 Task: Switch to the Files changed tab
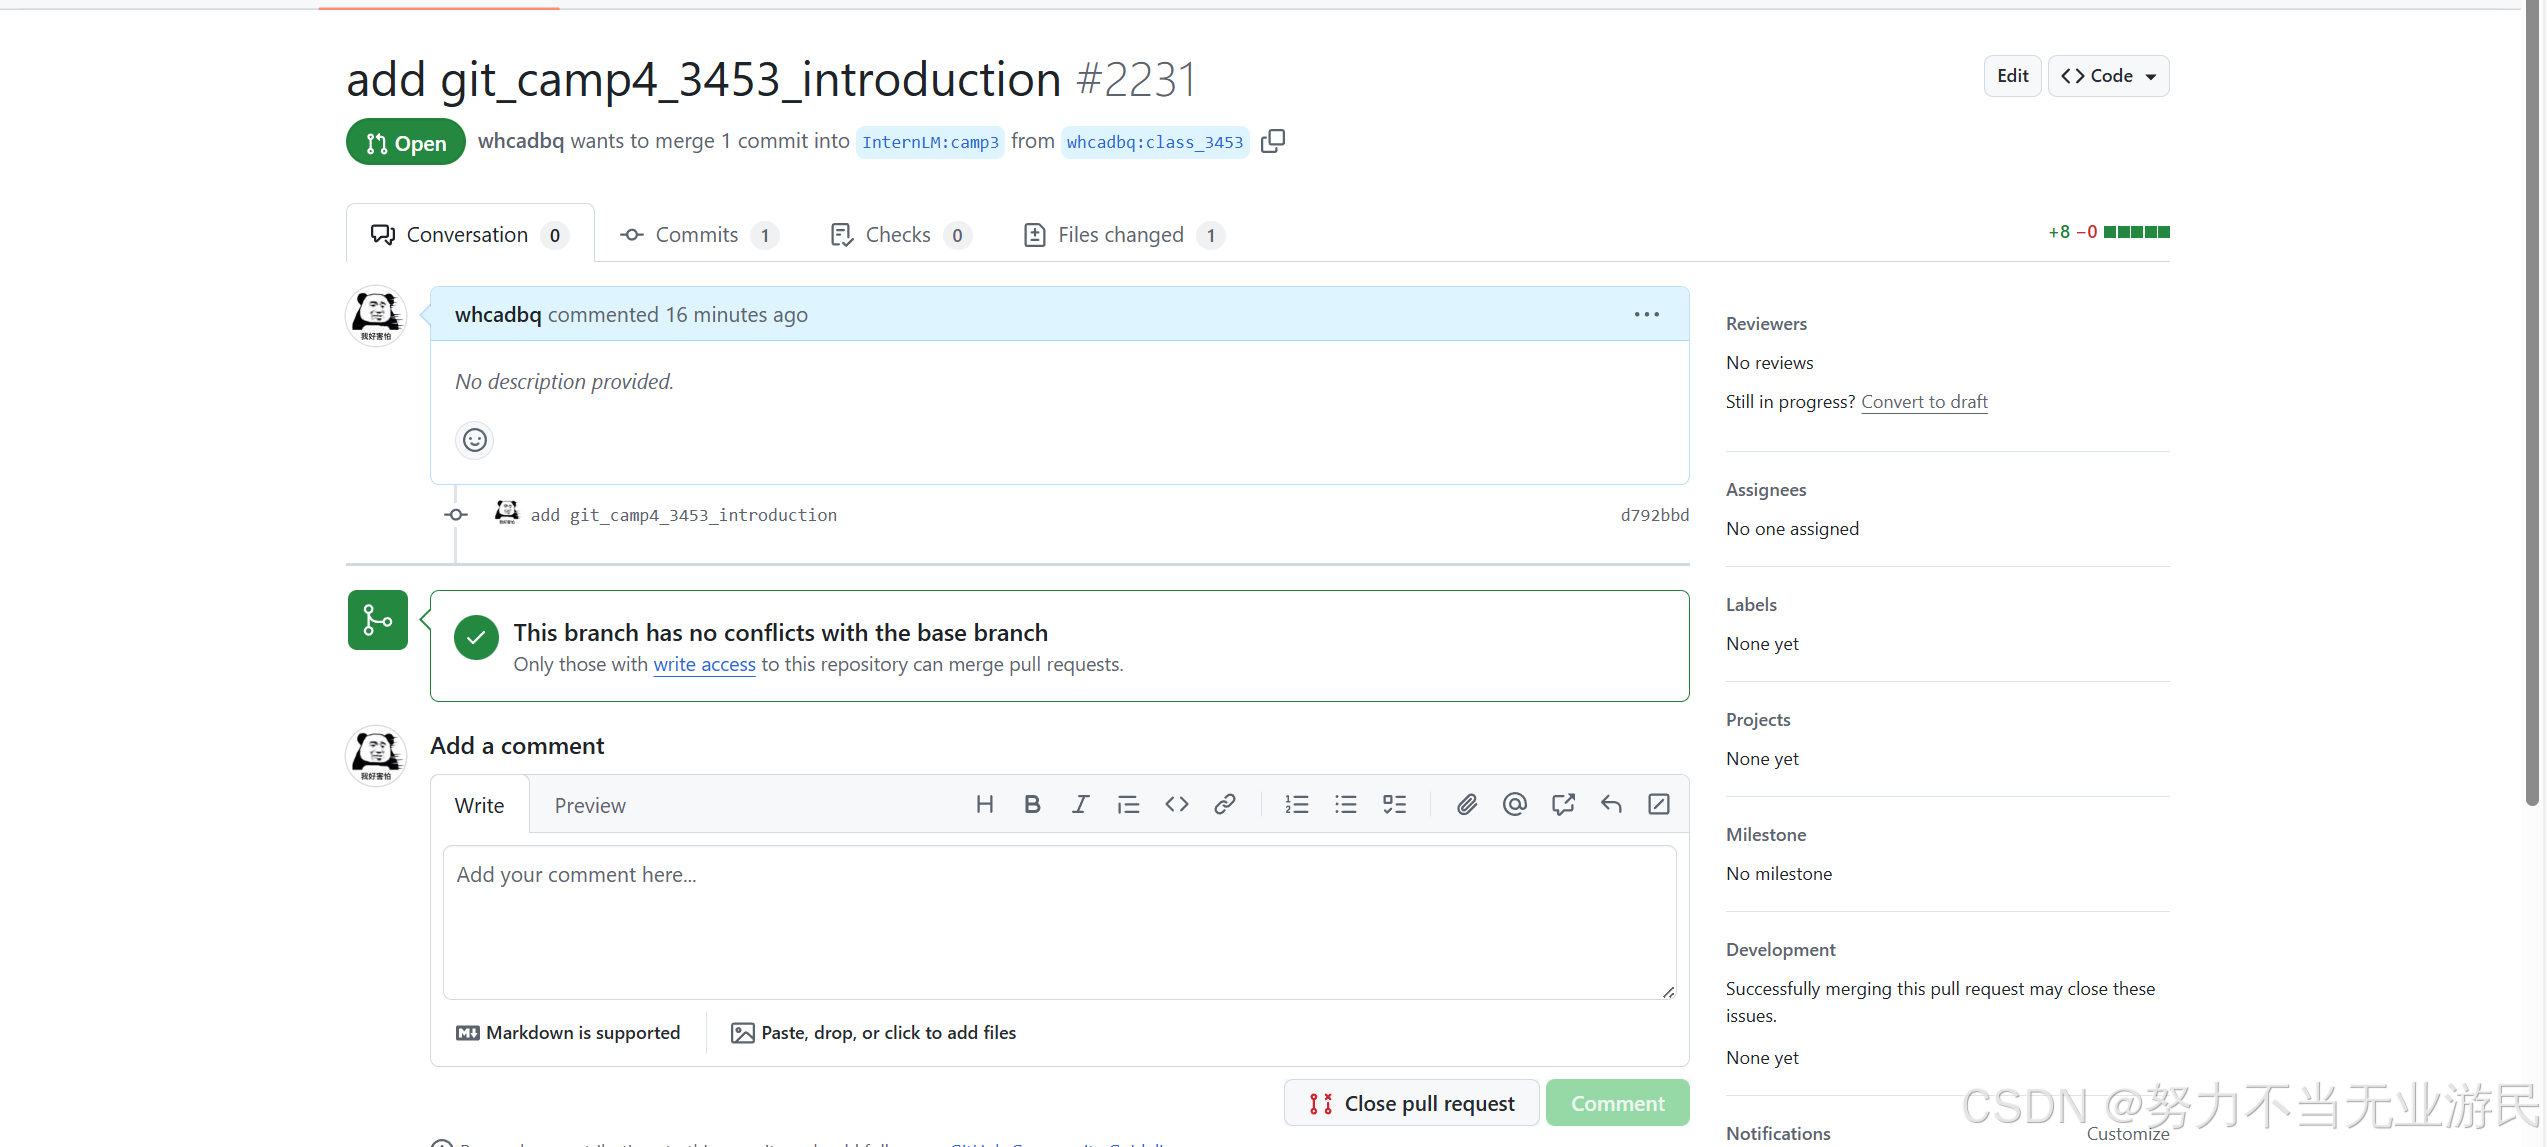click(x=1122, y=235)
